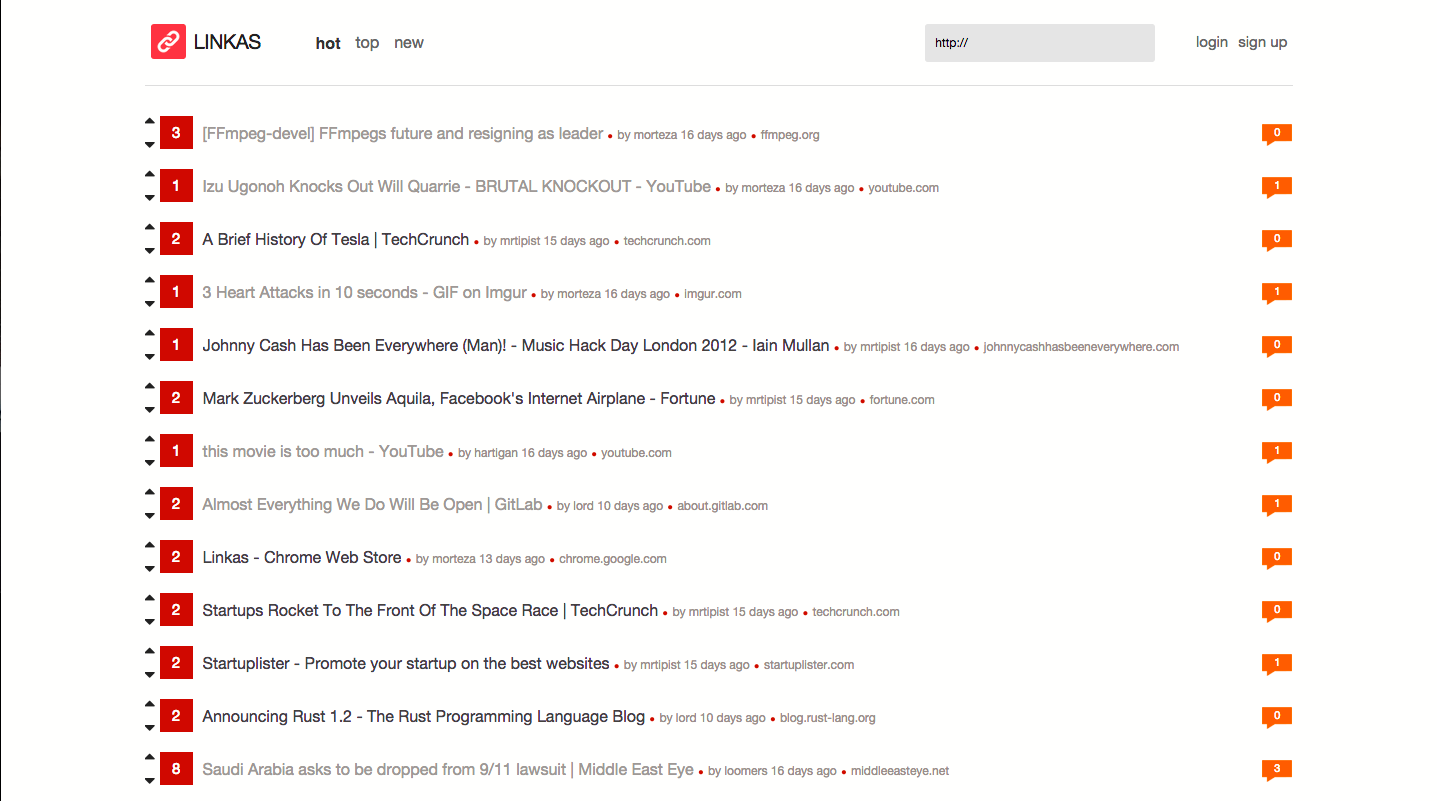The height and width of the screenshot is (801, 1437).
Task: Upvote Announcing Rust 1.2 post
Action: point(150,704)
